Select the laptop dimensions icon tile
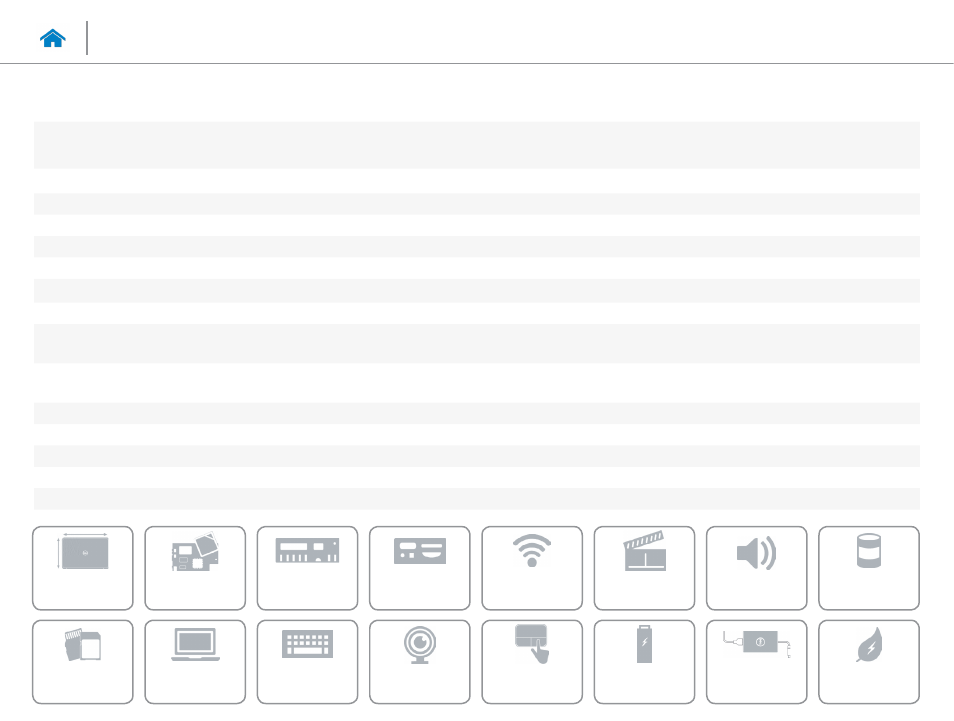 click(83, 568)
